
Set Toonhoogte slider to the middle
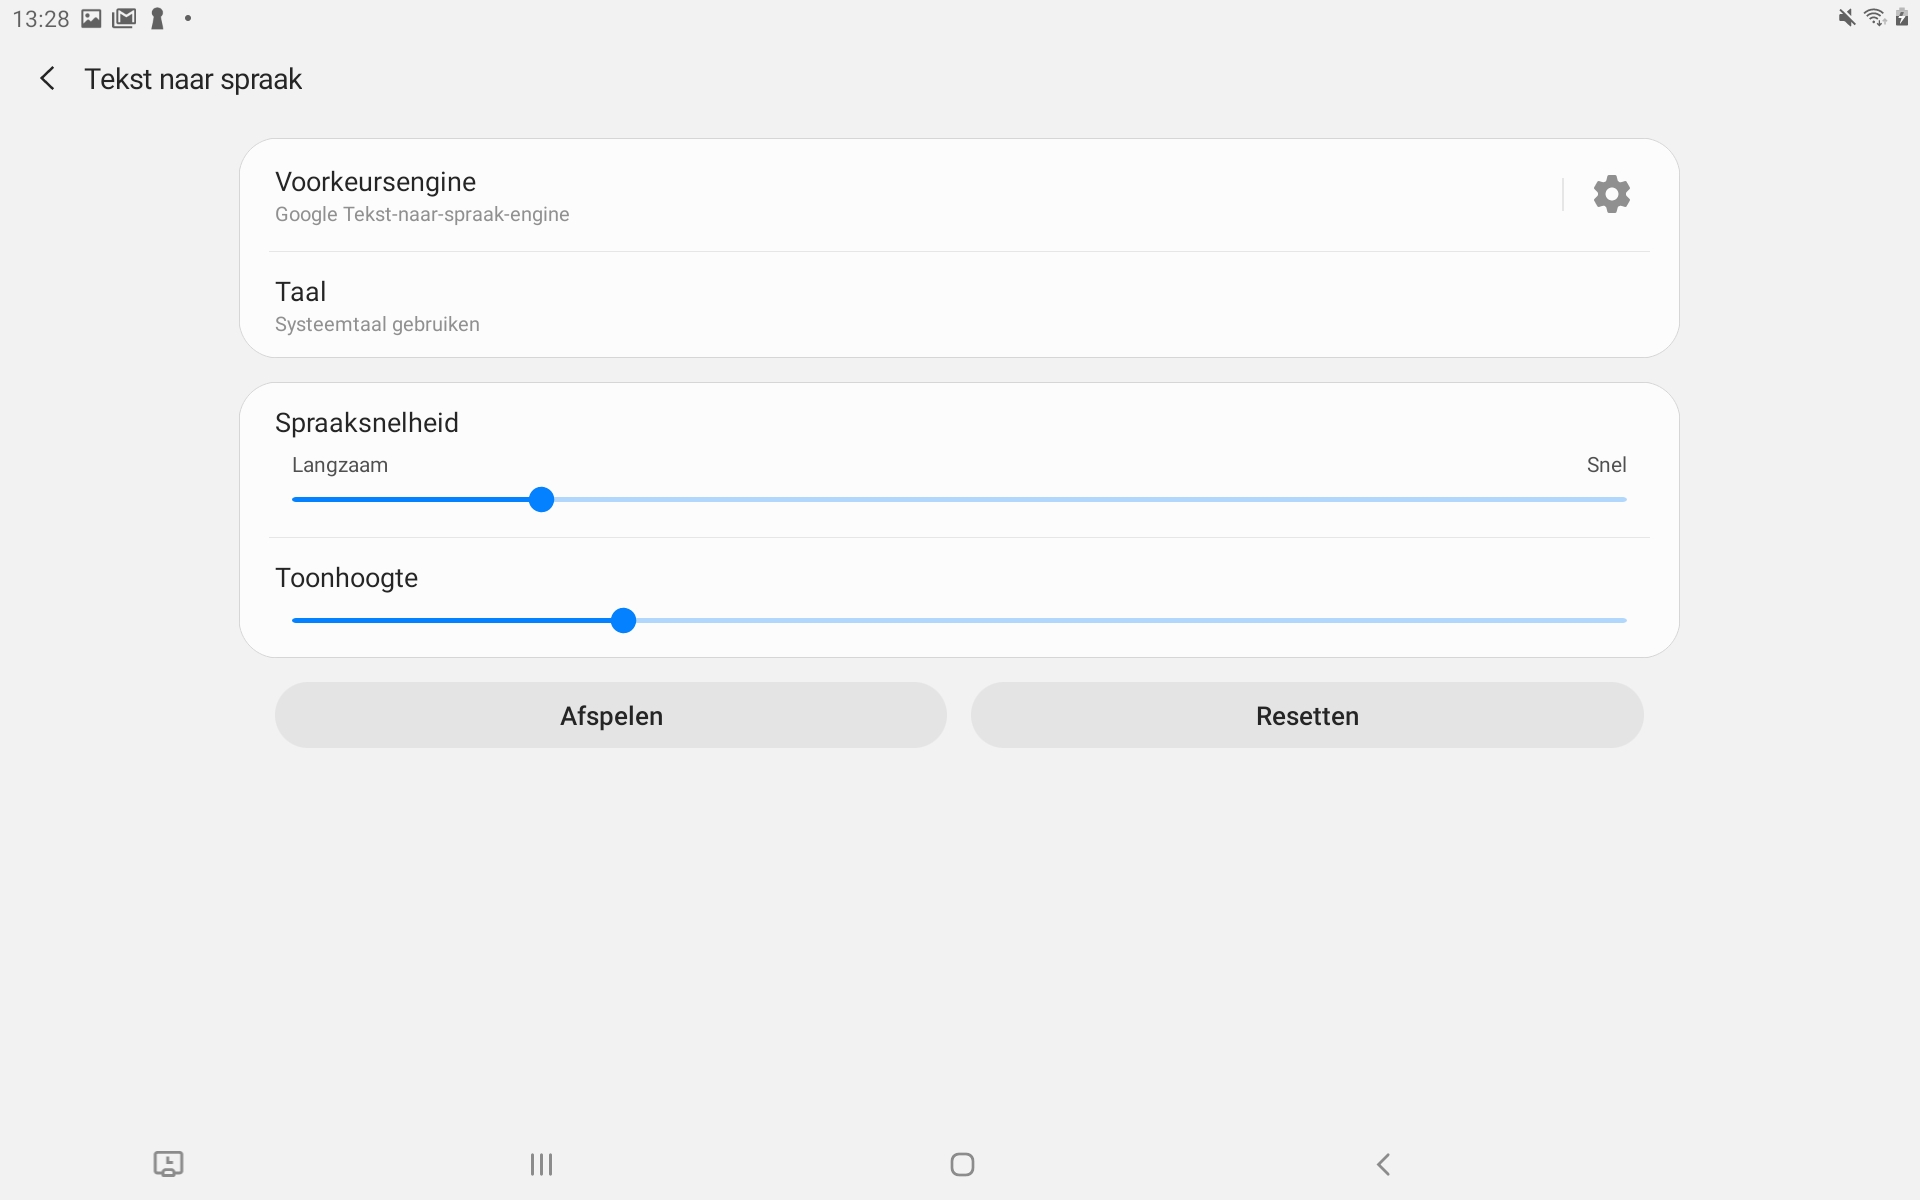coord(959,620)
